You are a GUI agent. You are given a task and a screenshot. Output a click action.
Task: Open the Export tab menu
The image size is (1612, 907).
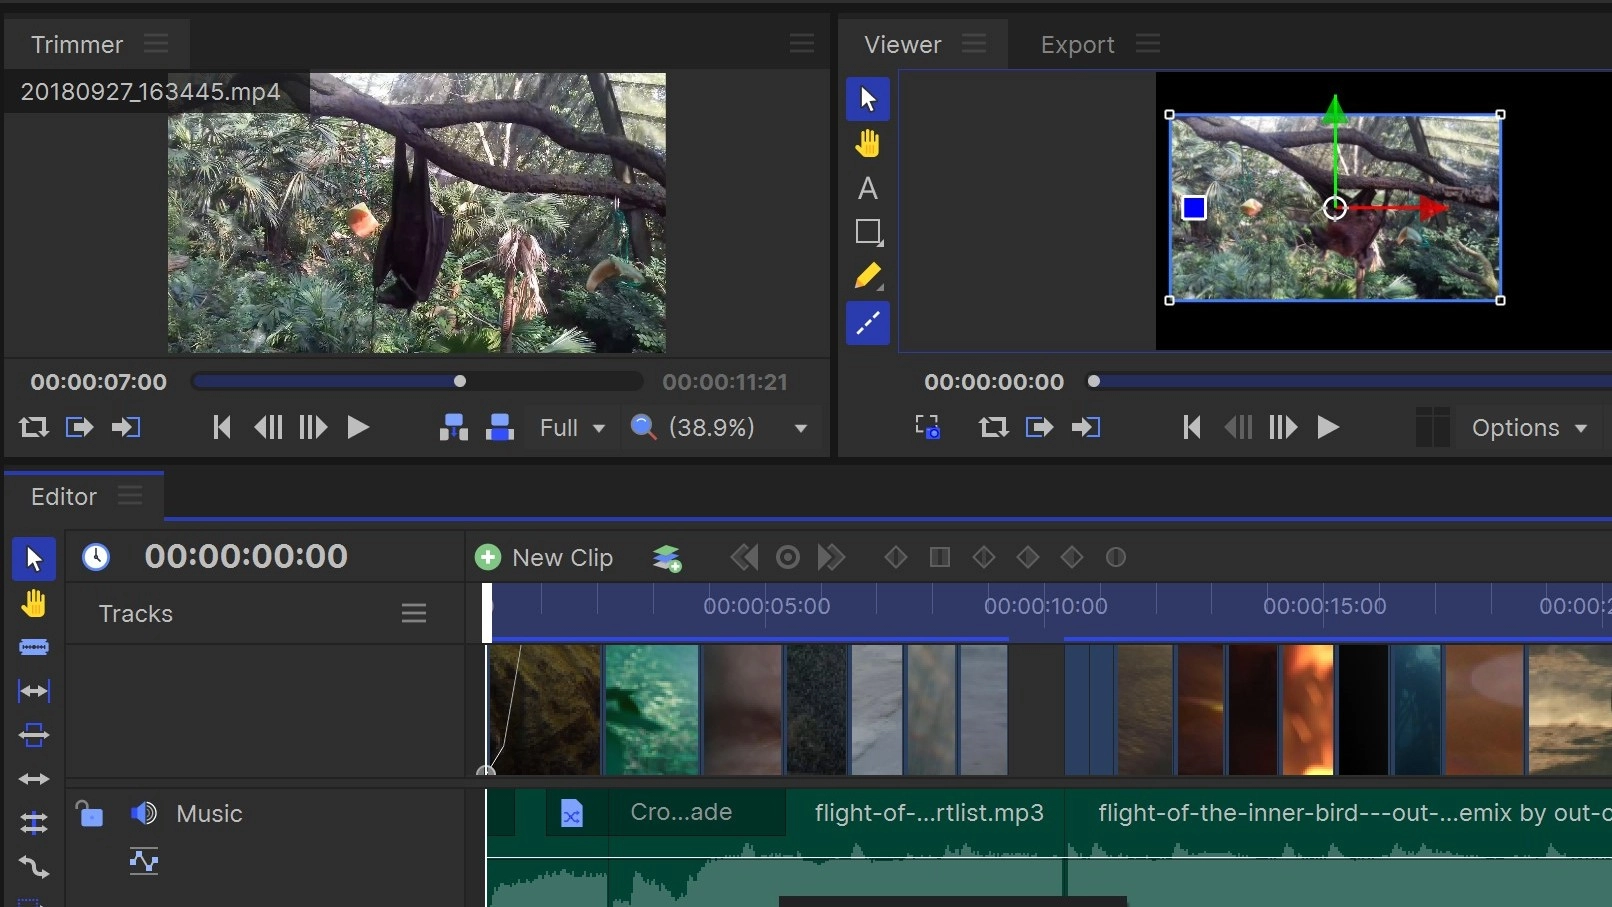click(1148, 44)
